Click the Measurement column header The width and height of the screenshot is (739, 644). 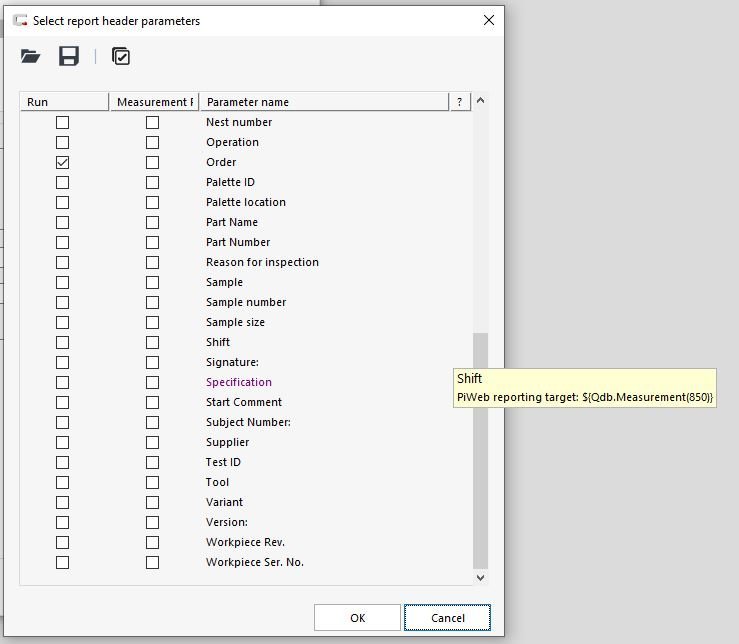click(153, 102)
